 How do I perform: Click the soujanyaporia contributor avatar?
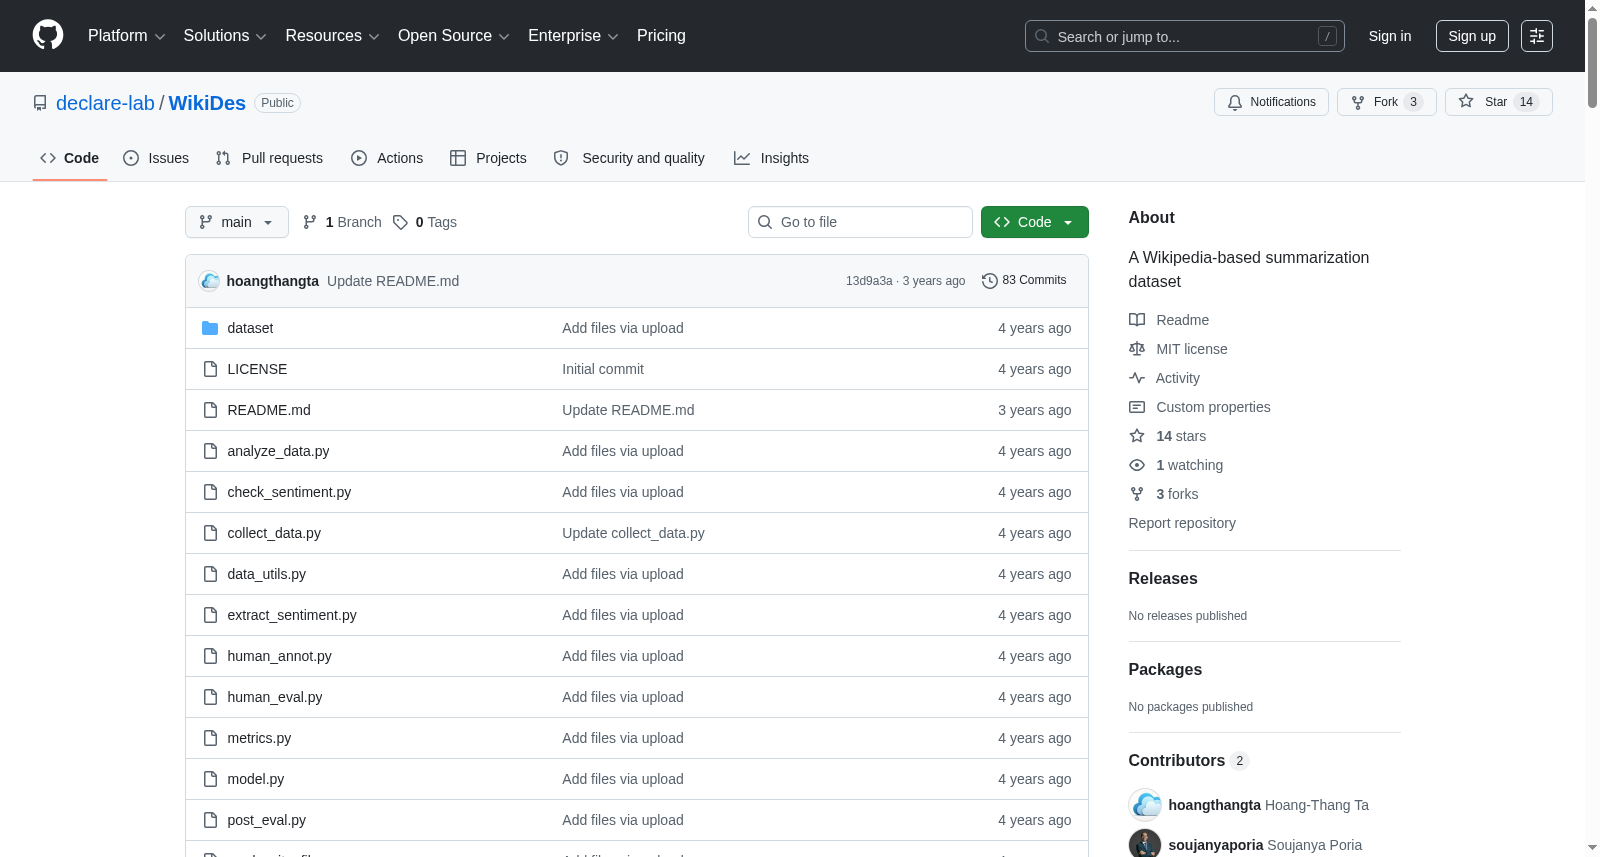point(1145,845)
